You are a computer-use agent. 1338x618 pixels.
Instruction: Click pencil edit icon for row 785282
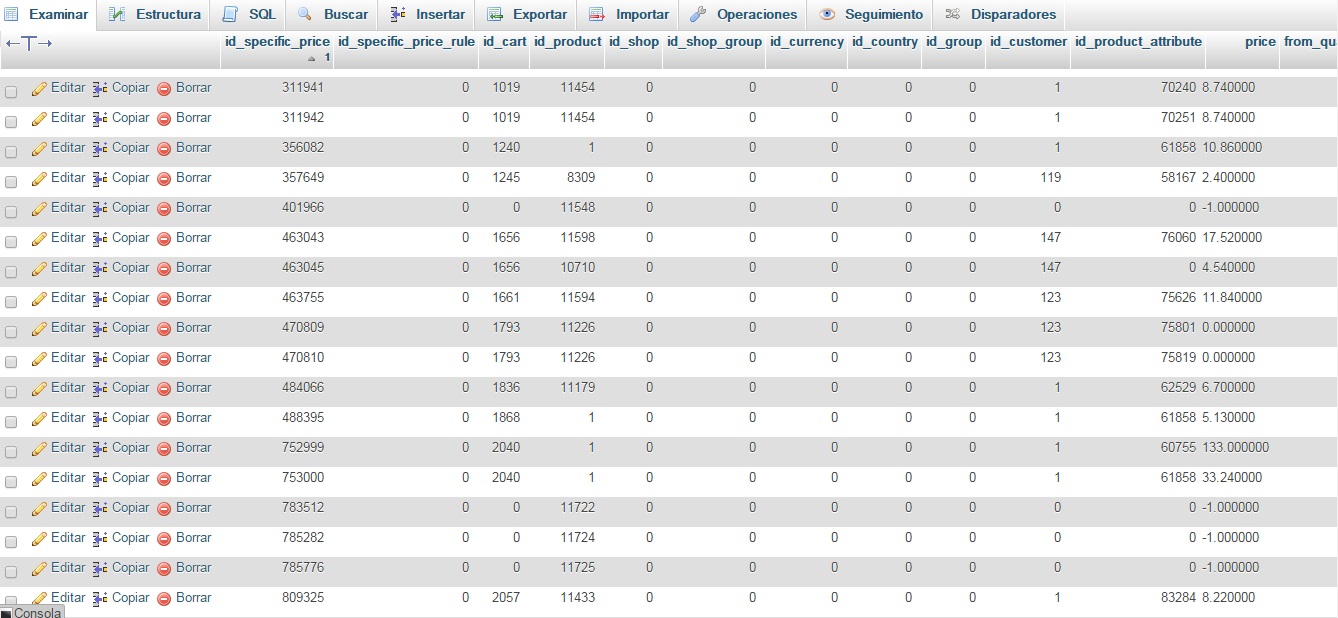(40, 538)
